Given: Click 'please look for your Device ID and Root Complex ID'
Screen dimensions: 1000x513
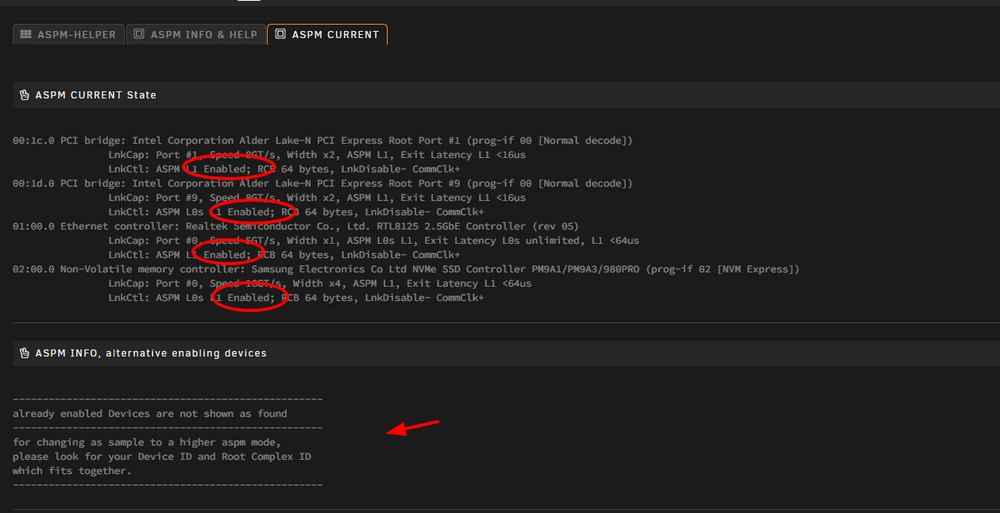Looking at the screenshot, I should click(x=162, y=456).
